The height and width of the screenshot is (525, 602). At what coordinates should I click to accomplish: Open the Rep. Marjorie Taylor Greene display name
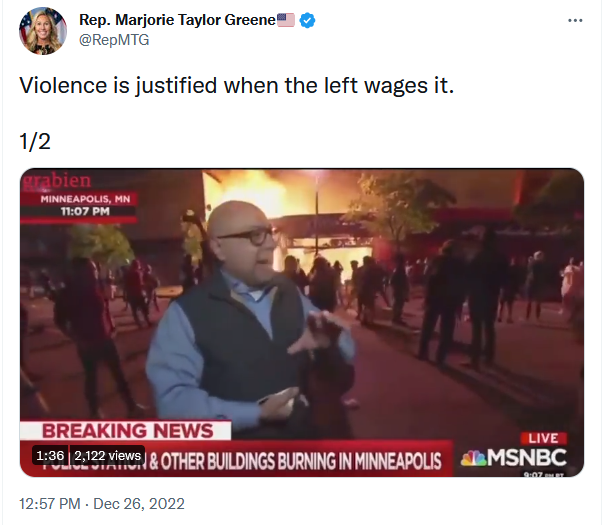[177, 20]
